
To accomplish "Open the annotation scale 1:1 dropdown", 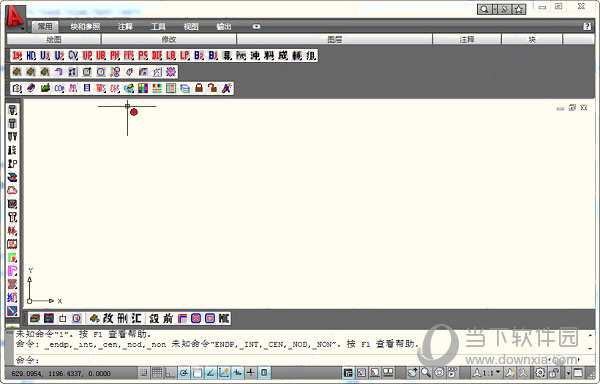I will 487,373.
